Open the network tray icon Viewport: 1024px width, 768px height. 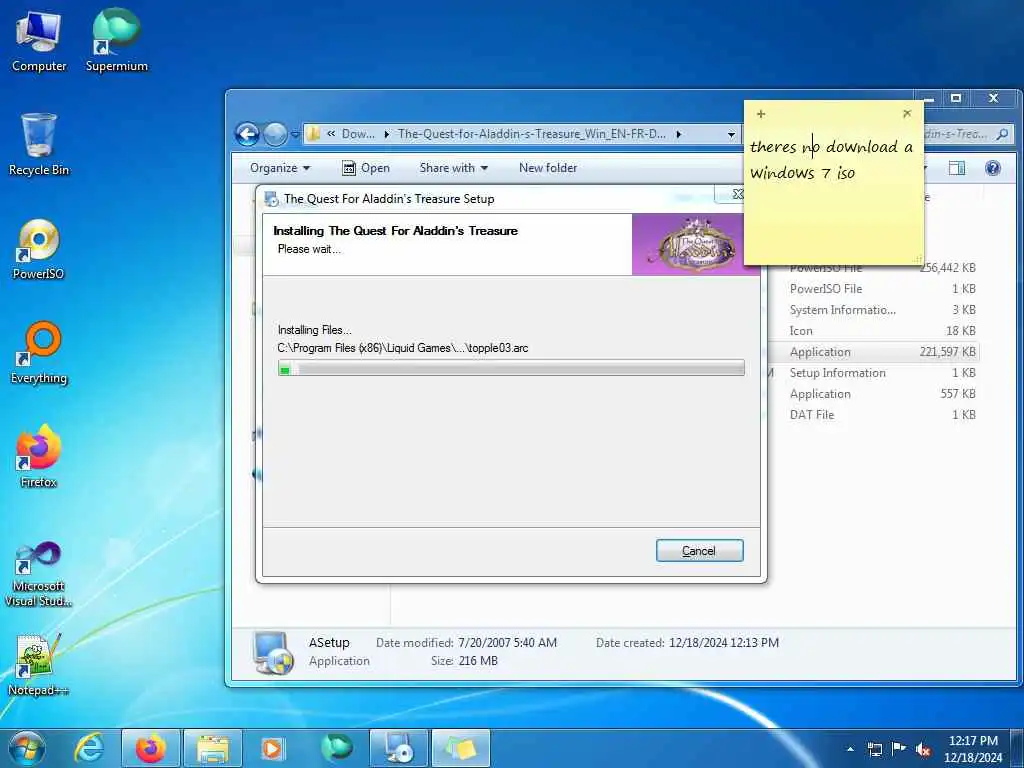click(874, 749)
